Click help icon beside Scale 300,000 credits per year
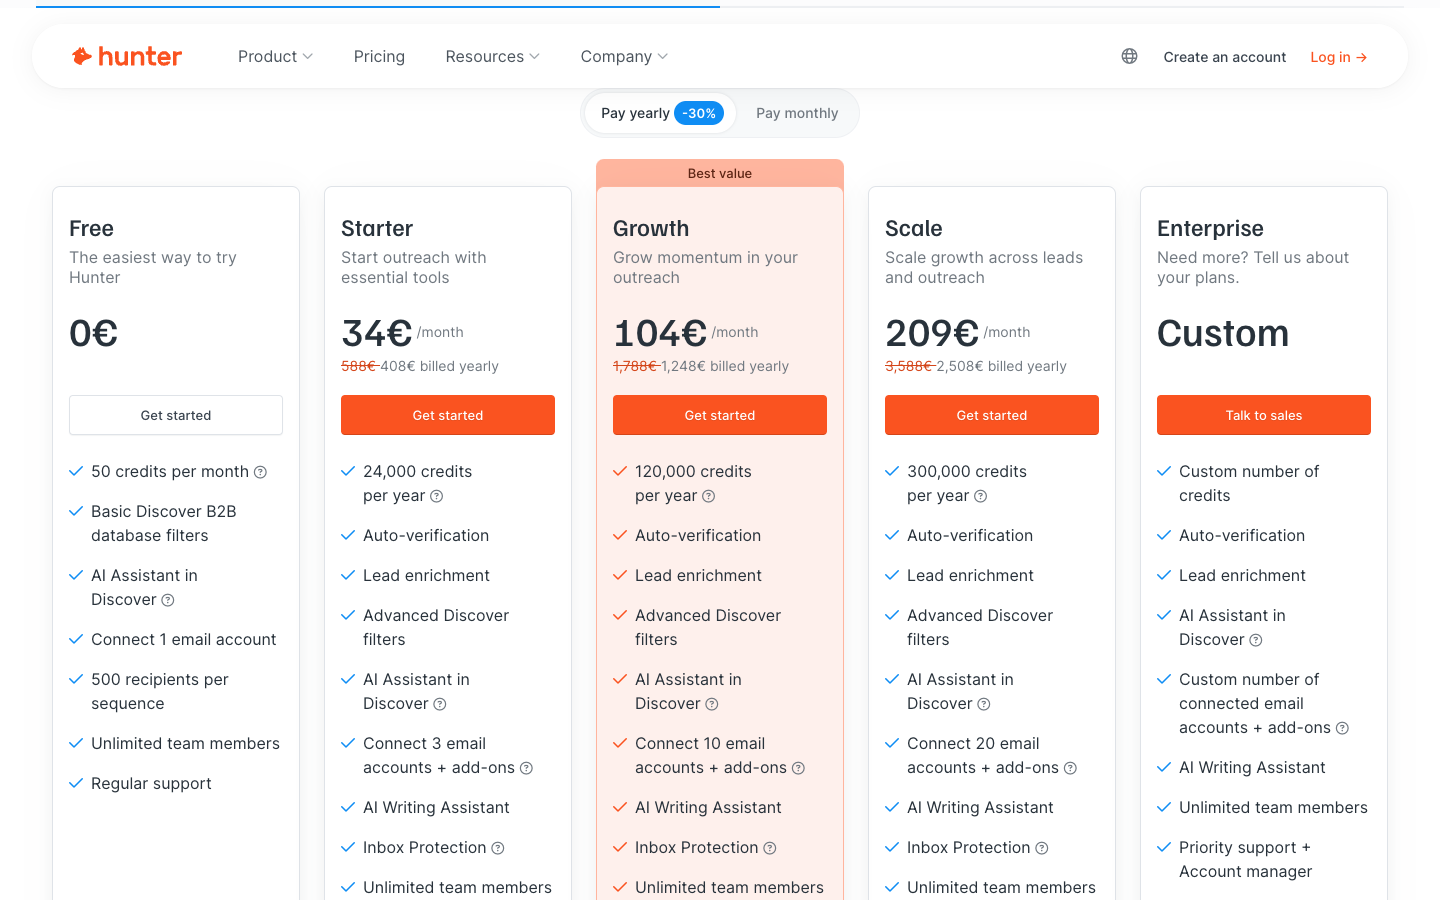This screenshot has height=900, width=1440. pyautogui.click(x=980, y=496)
